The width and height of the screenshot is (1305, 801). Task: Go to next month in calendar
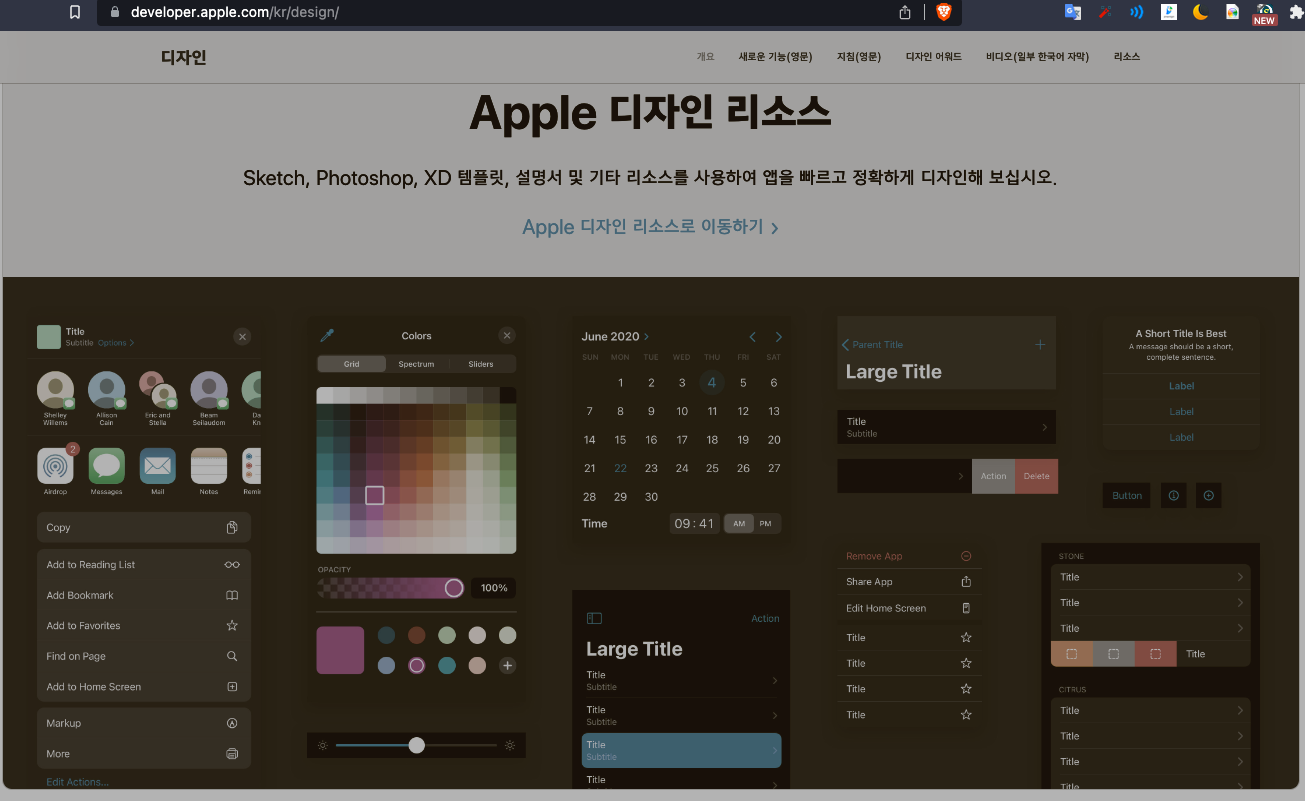779,337
